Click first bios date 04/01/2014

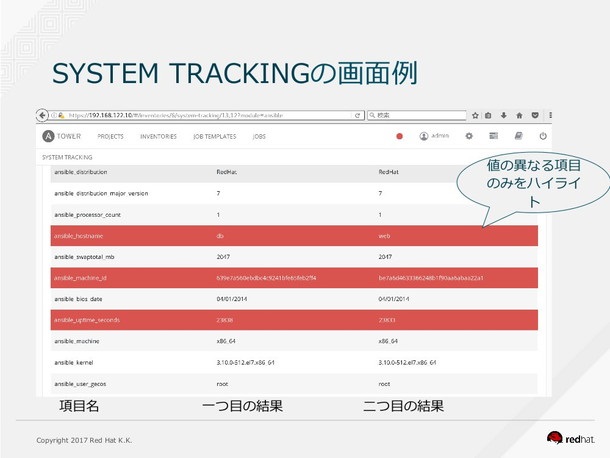[232, 299]
